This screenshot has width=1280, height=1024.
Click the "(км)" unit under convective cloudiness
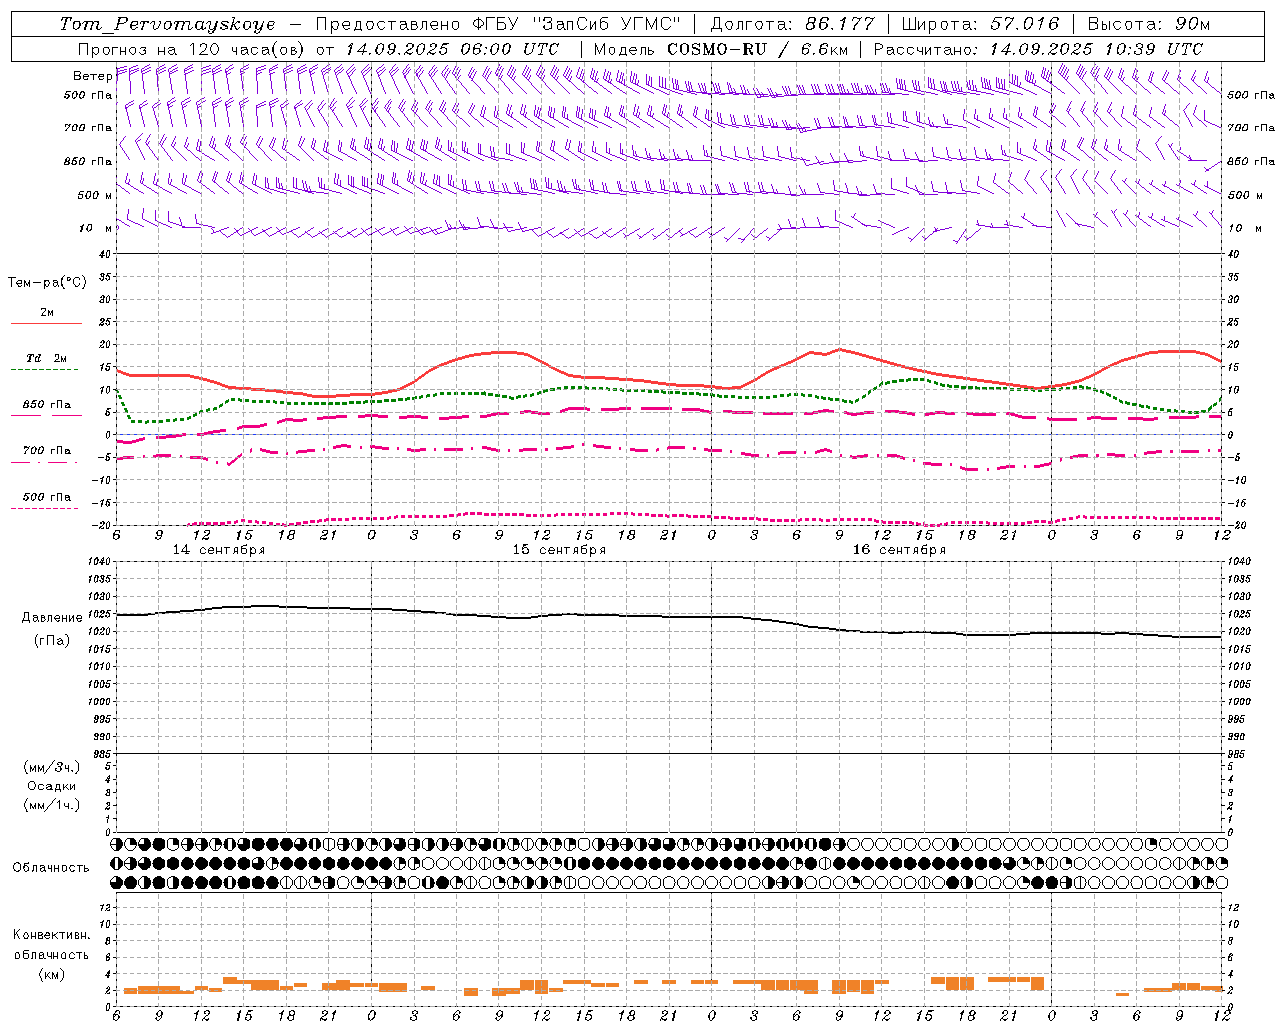tap(51, 974)
